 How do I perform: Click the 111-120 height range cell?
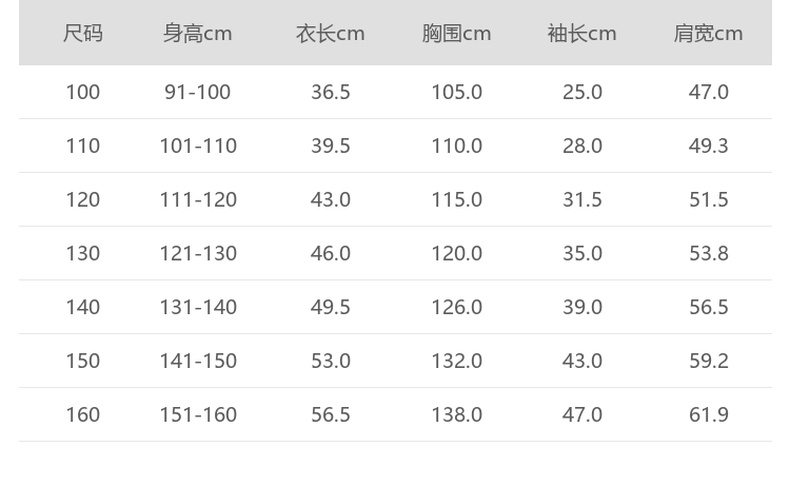pyautogui.click(x=198, y=200)
